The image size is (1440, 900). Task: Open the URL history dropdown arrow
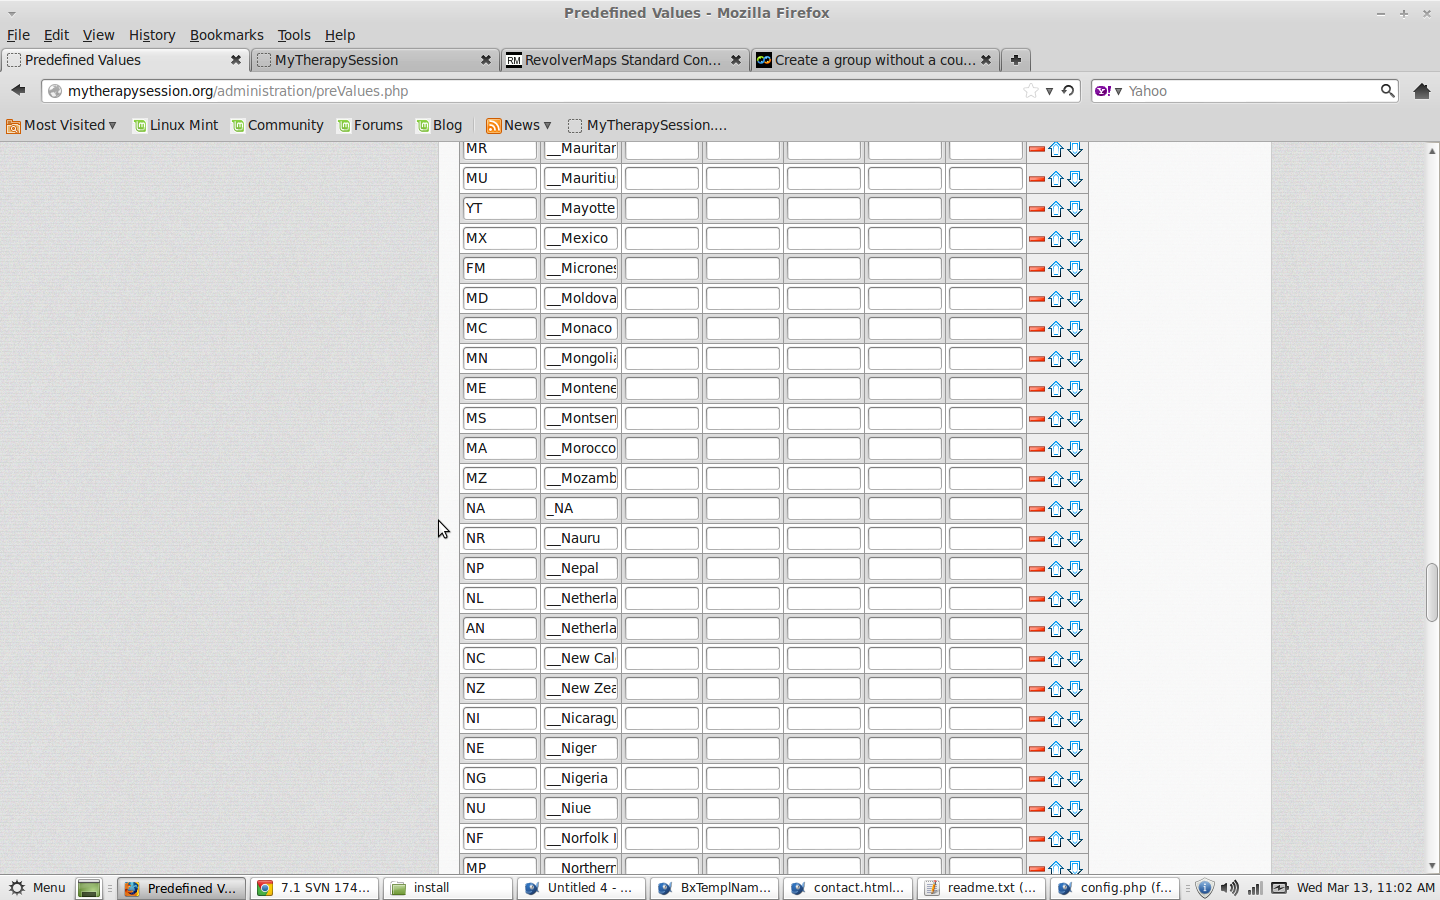(x=1049, y=91)
